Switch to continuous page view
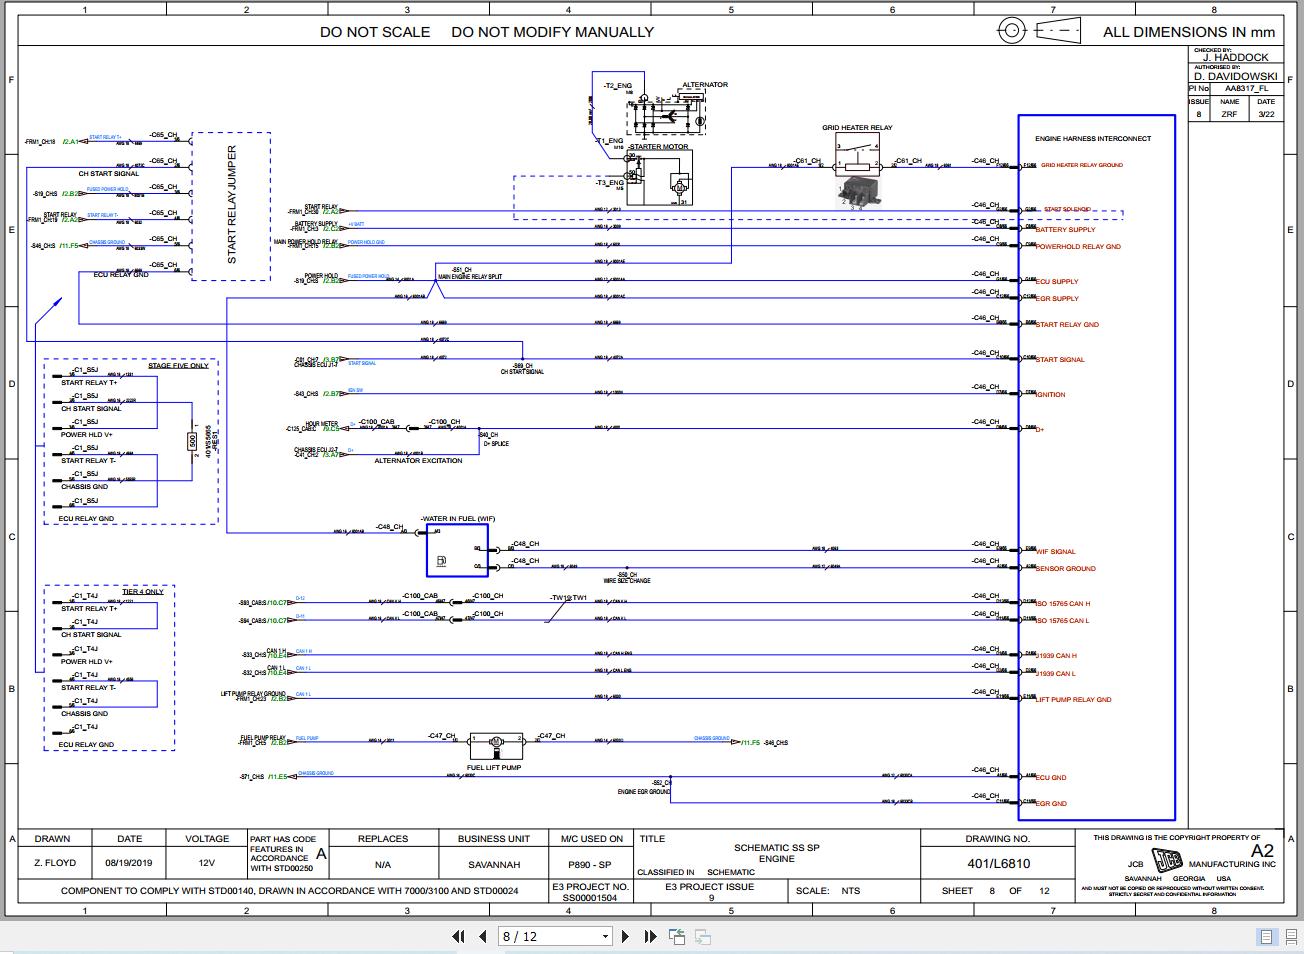 (x=1289, y=937)
